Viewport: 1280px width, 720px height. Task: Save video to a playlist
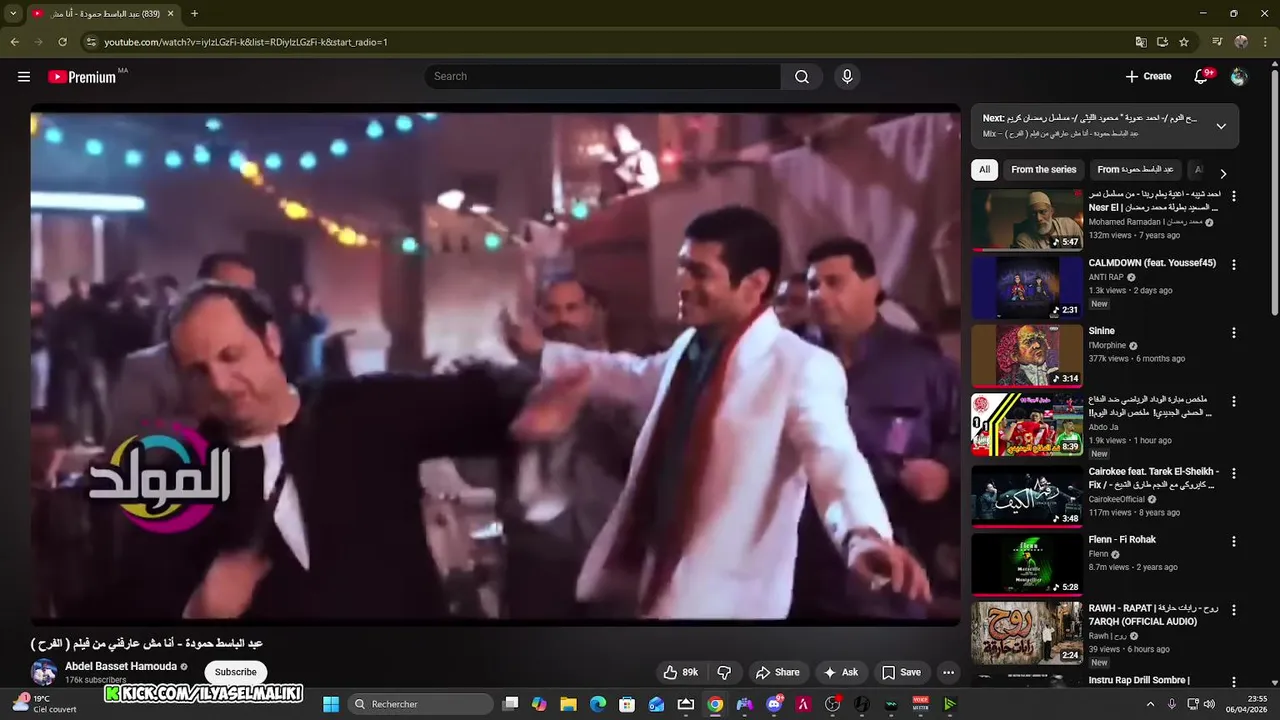901,672
